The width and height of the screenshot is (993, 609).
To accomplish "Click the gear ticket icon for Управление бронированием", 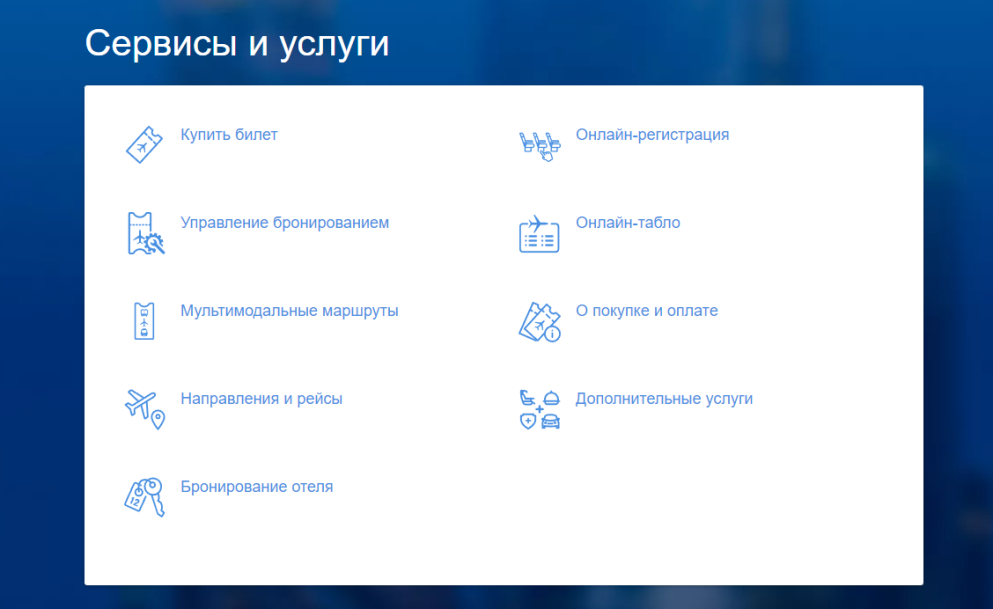I will 144,233.
